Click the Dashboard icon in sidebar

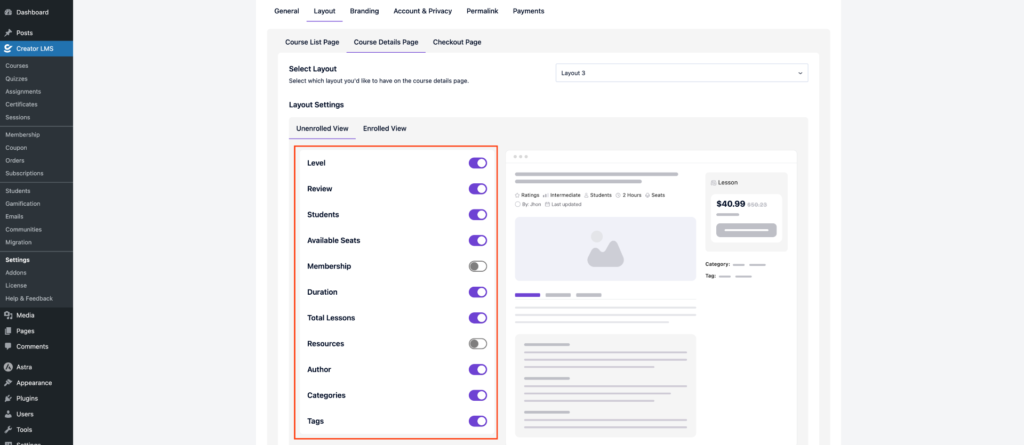pos(8,12)
